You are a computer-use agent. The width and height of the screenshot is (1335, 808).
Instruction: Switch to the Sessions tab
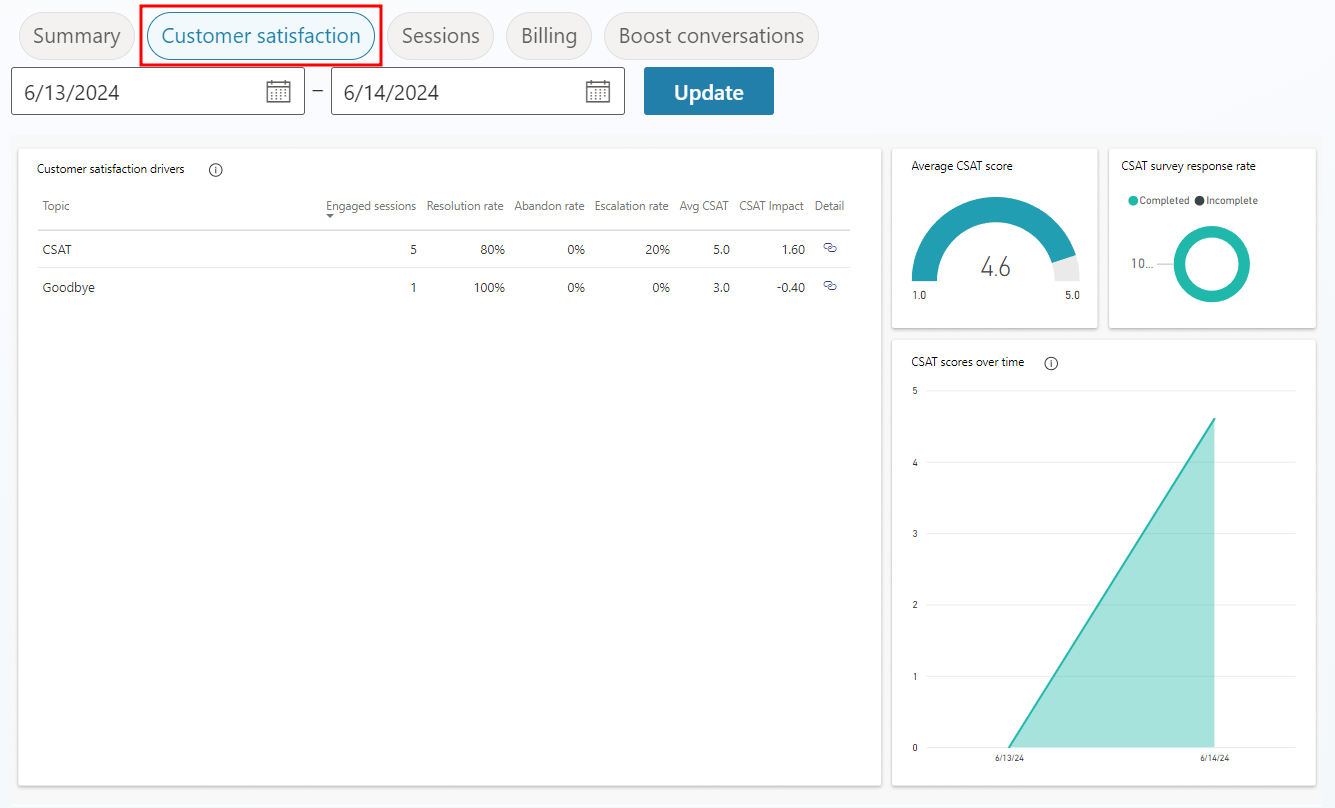(x=441, y=35)
